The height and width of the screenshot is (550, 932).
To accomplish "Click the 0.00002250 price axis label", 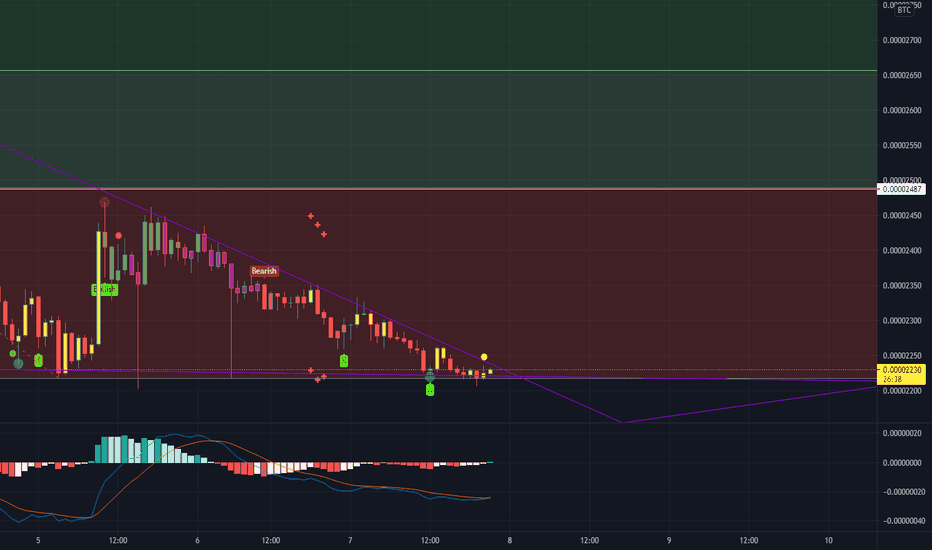I will click(902, 356).
